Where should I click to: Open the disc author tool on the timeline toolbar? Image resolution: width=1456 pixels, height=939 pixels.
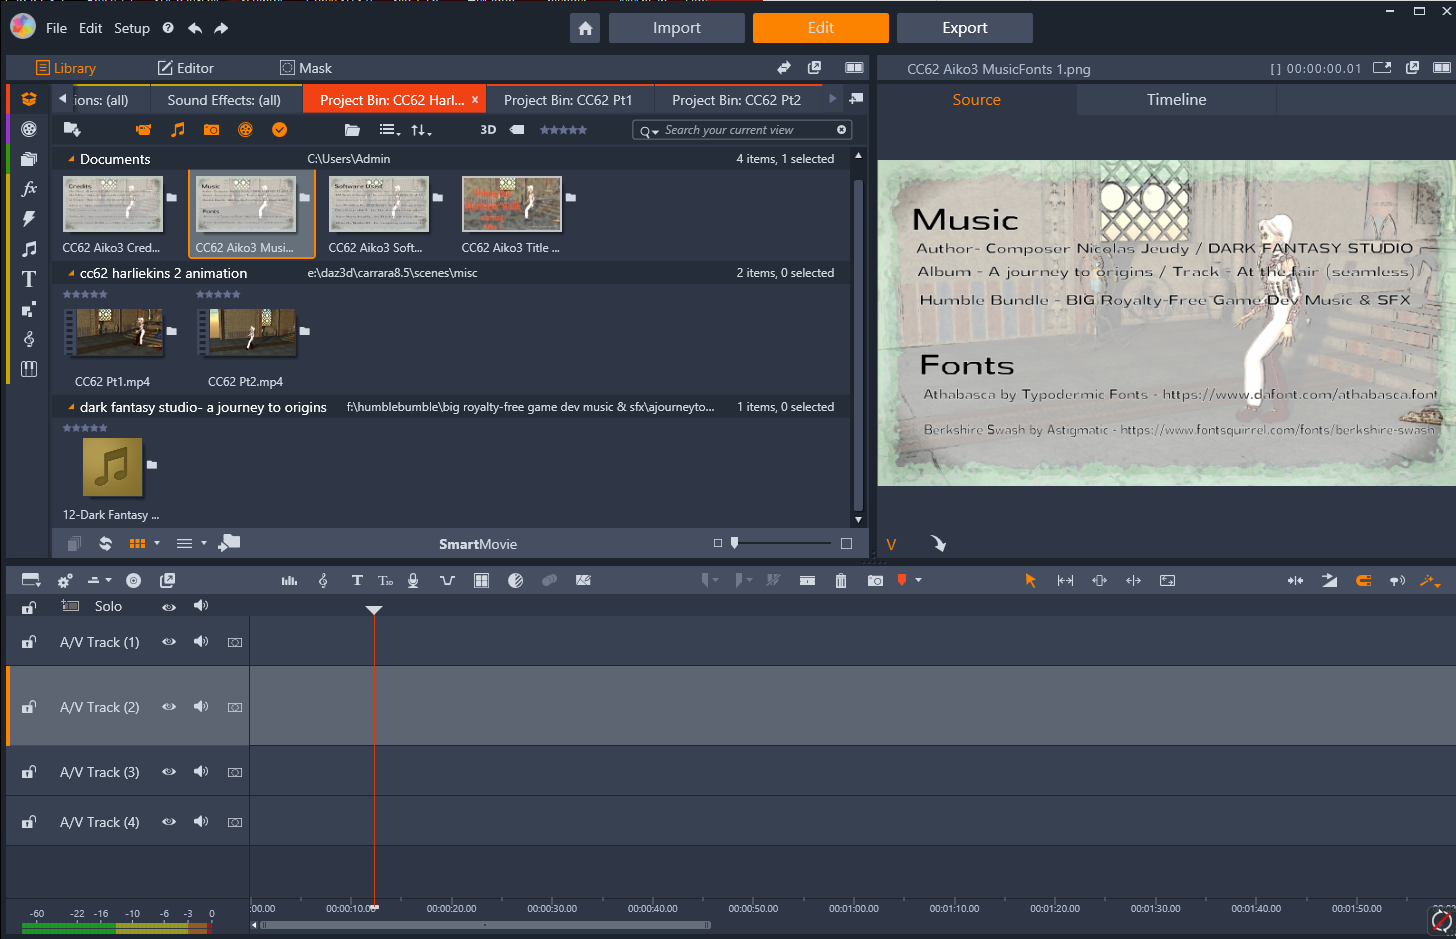click(134, 580)
